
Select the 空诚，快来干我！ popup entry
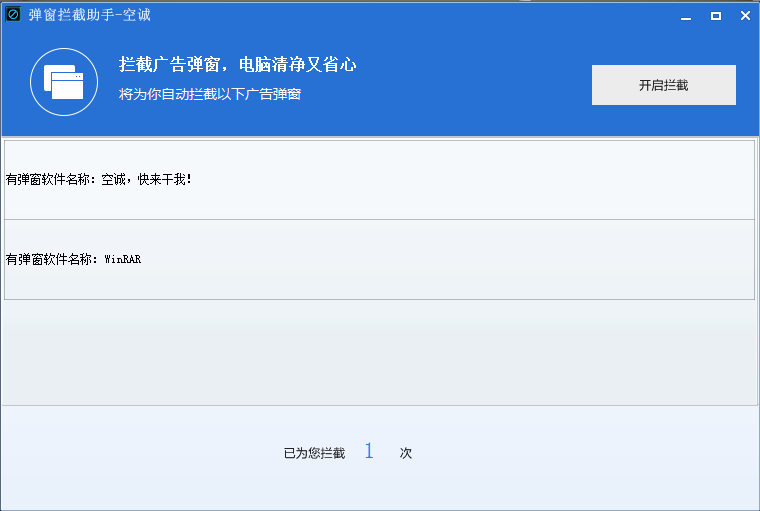pos(378,180)
